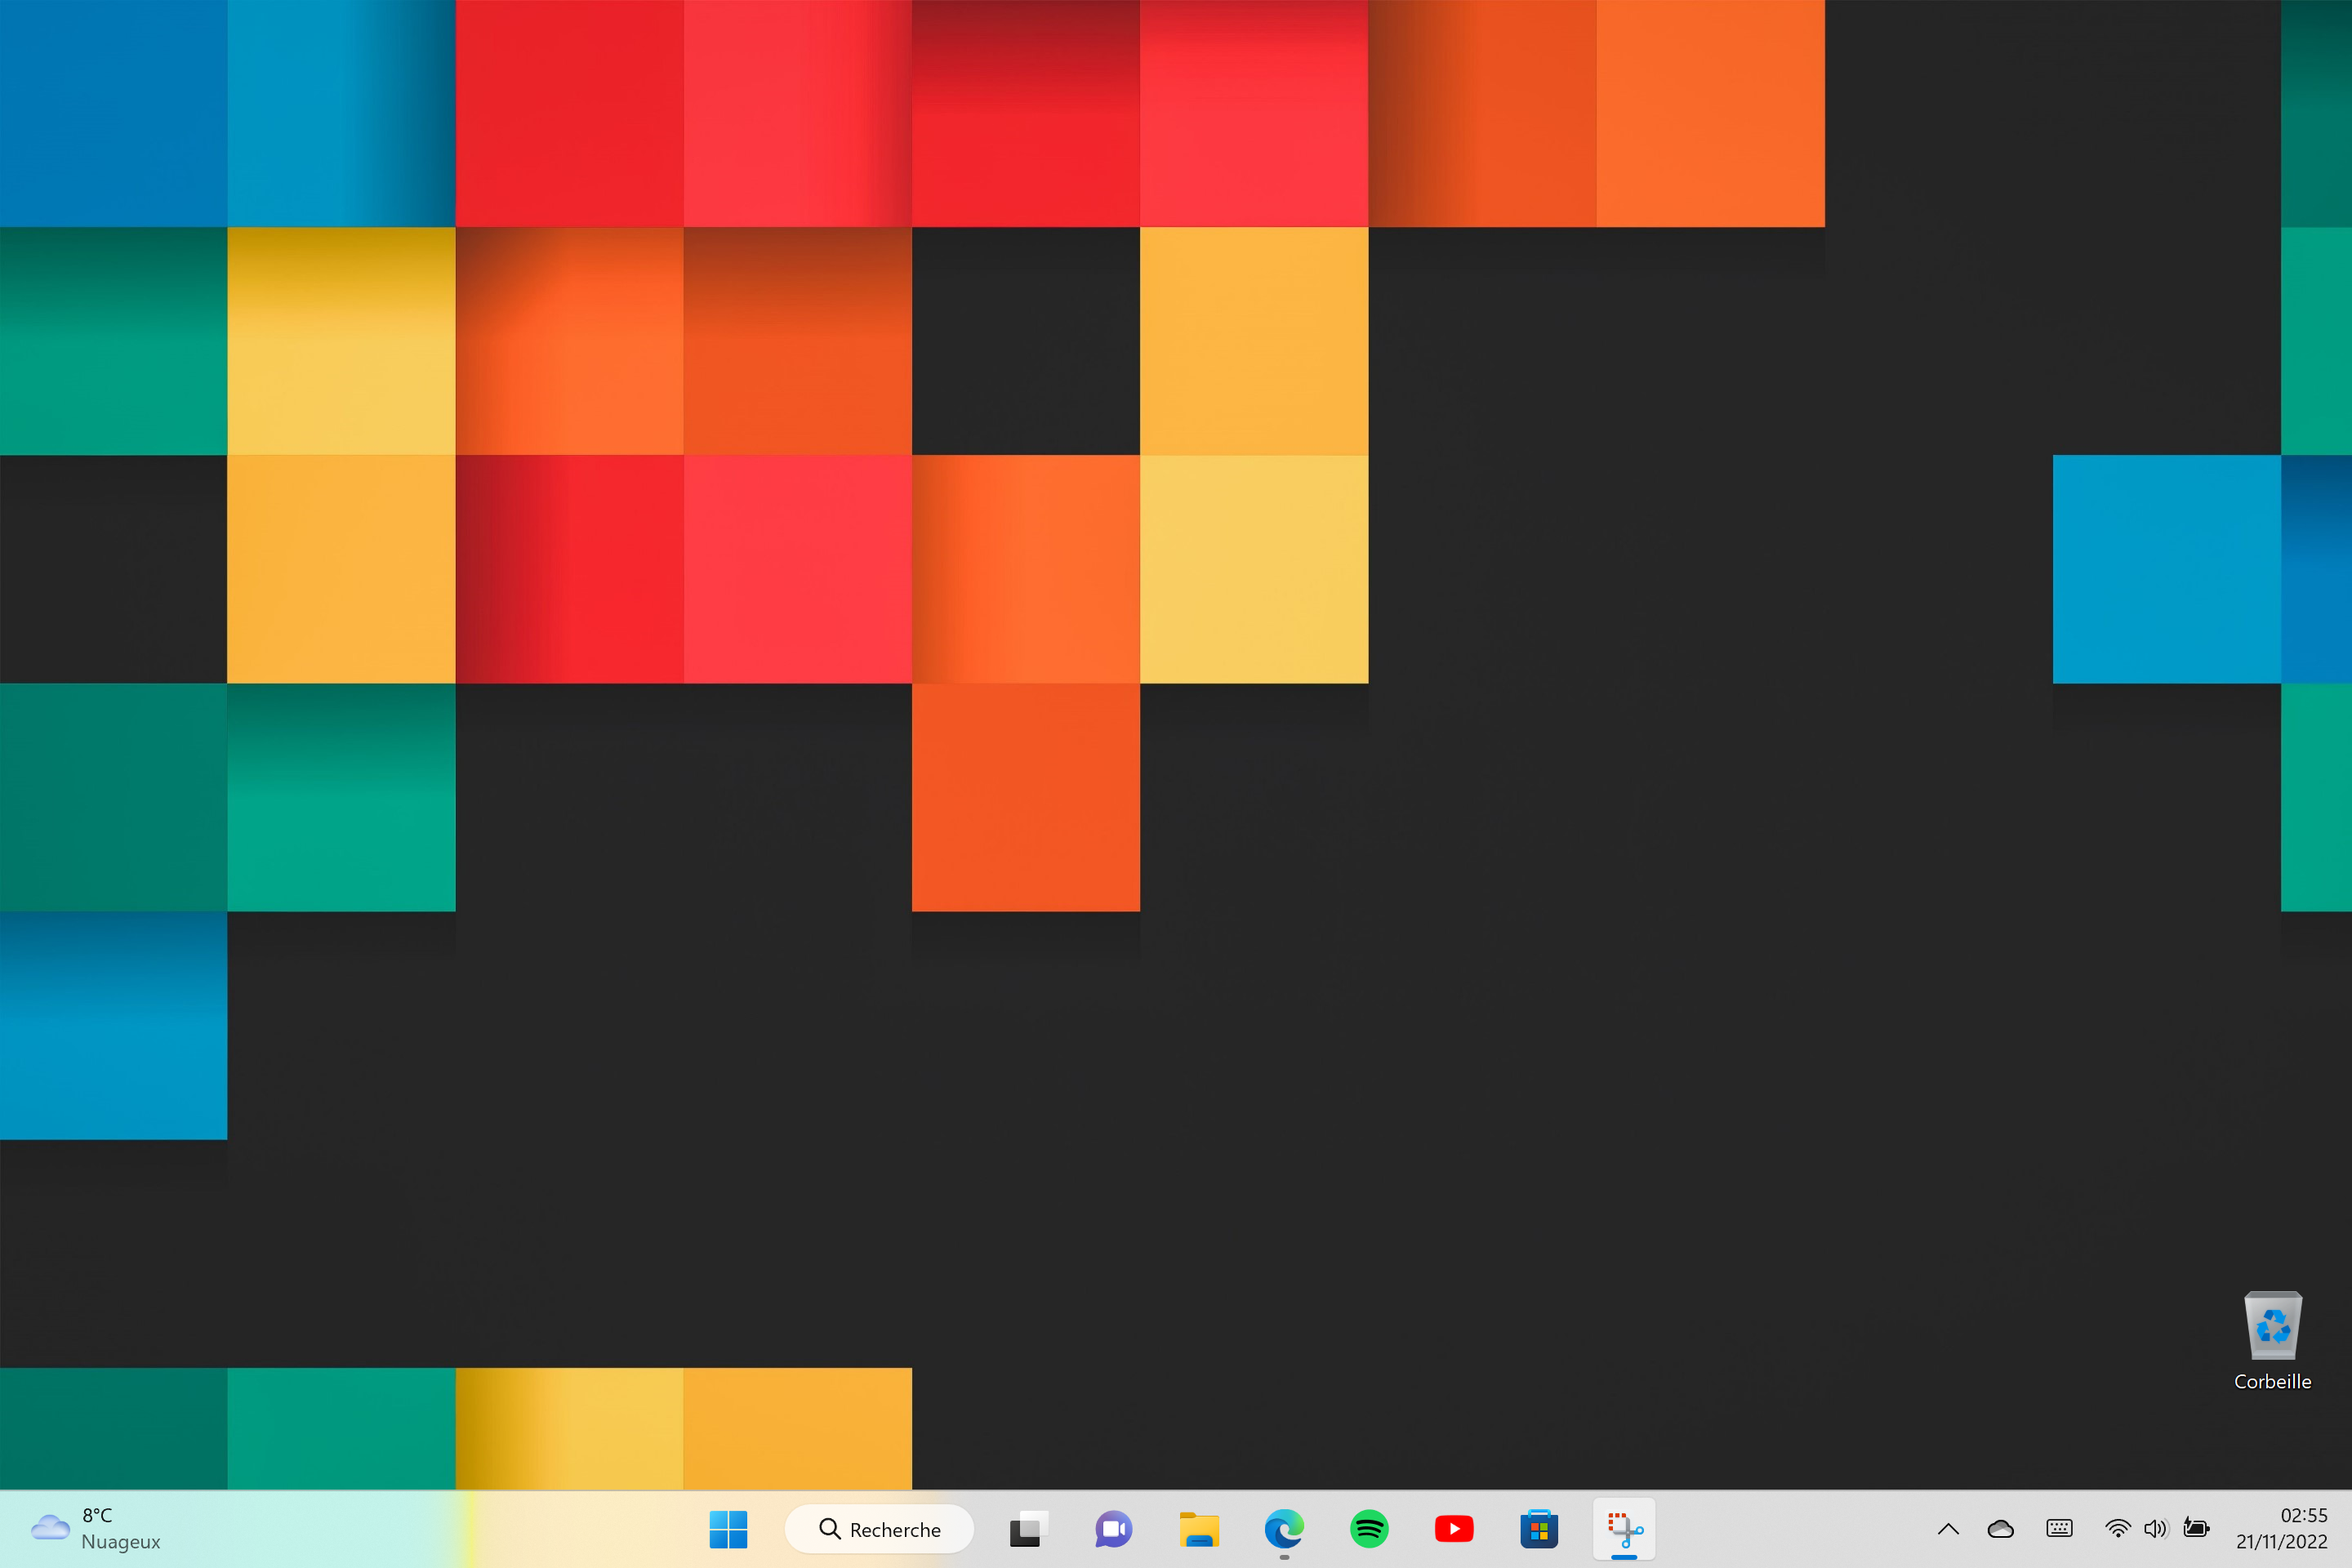Screen dimensions: 2352x1568
Task: Open File Explorer from the taskbar
Action: pos(1198,1529)
